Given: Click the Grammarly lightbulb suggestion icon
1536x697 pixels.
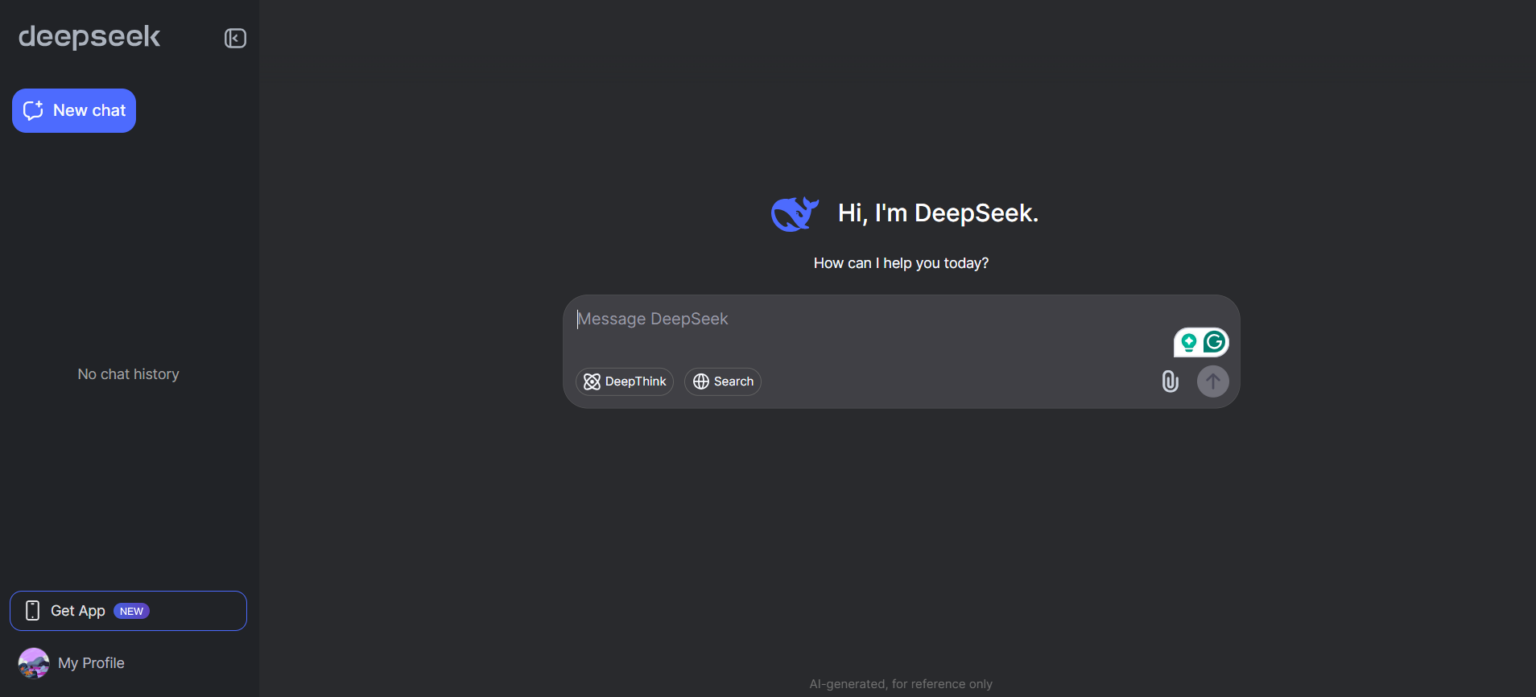Looking at the screenshot, I should (1188, 341).
